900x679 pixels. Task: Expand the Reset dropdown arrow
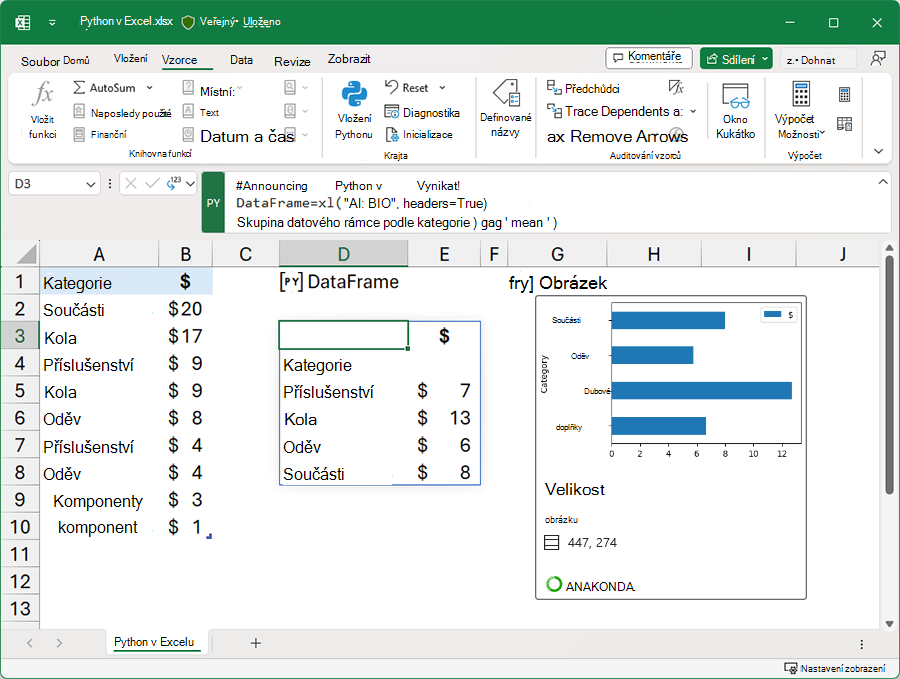pyautogui.click(x=442, y=88)
